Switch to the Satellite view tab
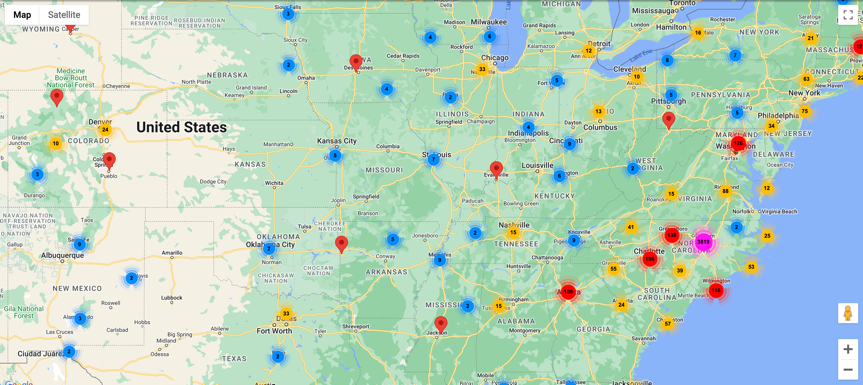The height and width of the screenshot is (385, 863). (x=64, y=15)
